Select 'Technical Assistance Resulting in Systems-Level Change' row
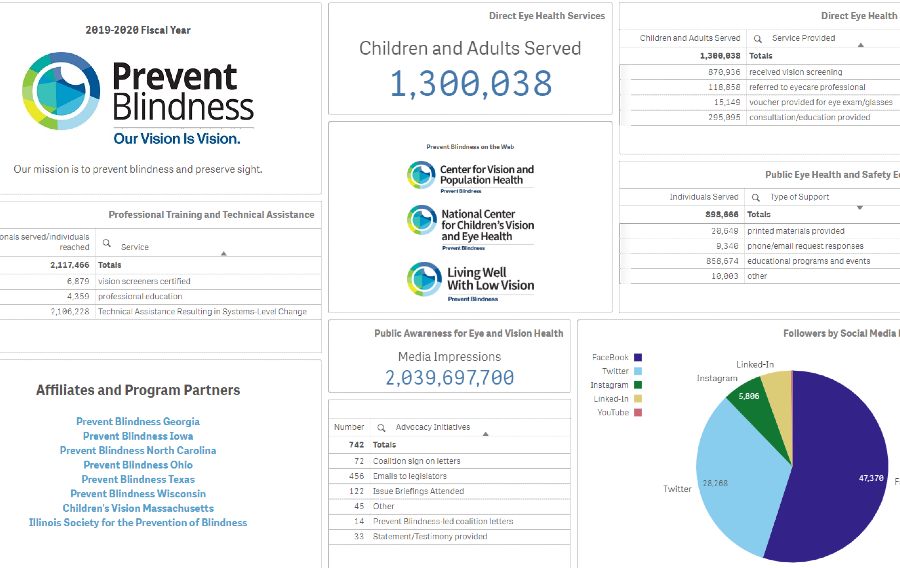This screenshot has height=568, width=900. [161, 312]
